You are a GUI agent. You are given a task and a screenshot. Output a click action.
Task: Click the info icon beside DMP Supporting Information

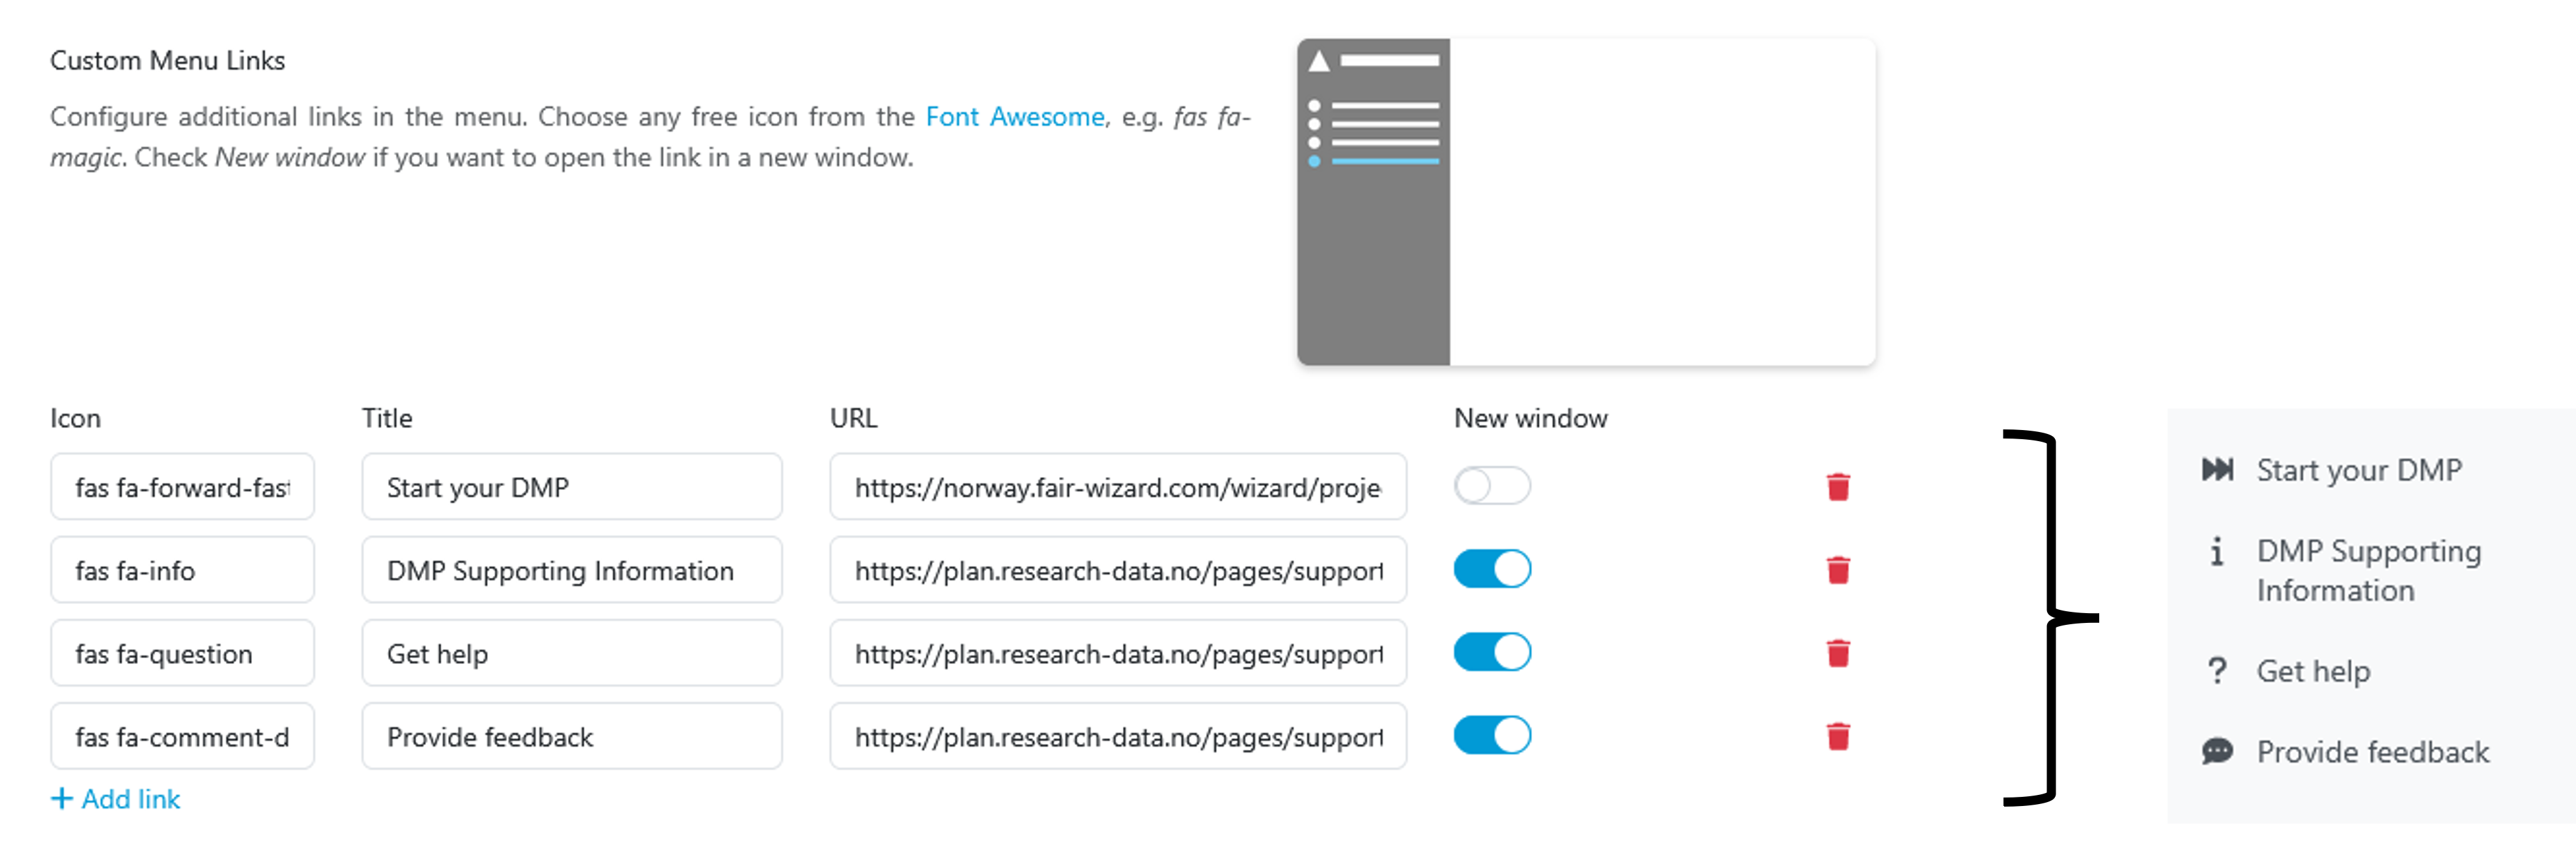coord(2218,551)
